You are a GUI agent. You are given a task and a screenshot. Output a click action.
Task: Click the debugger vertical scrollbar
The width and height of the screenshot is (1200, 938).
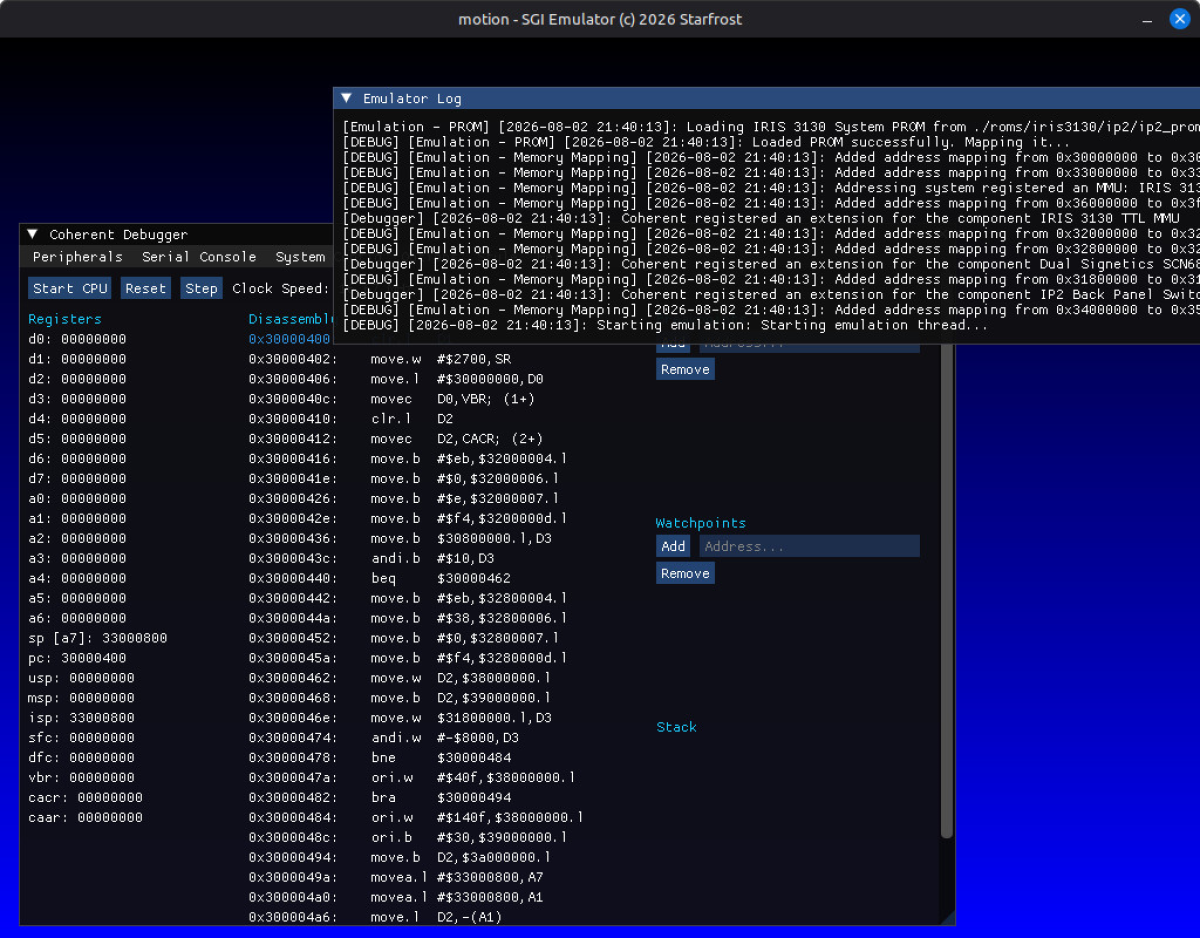click(x=947, y=590)
